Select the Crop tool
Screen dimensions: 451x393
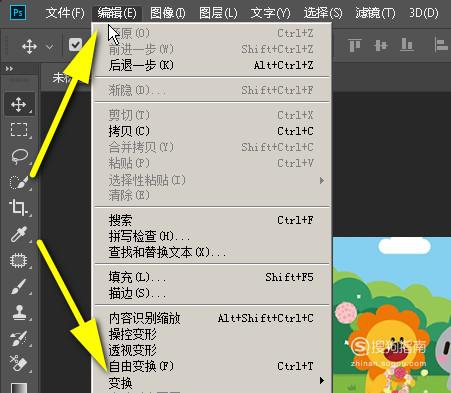point(19,208)
